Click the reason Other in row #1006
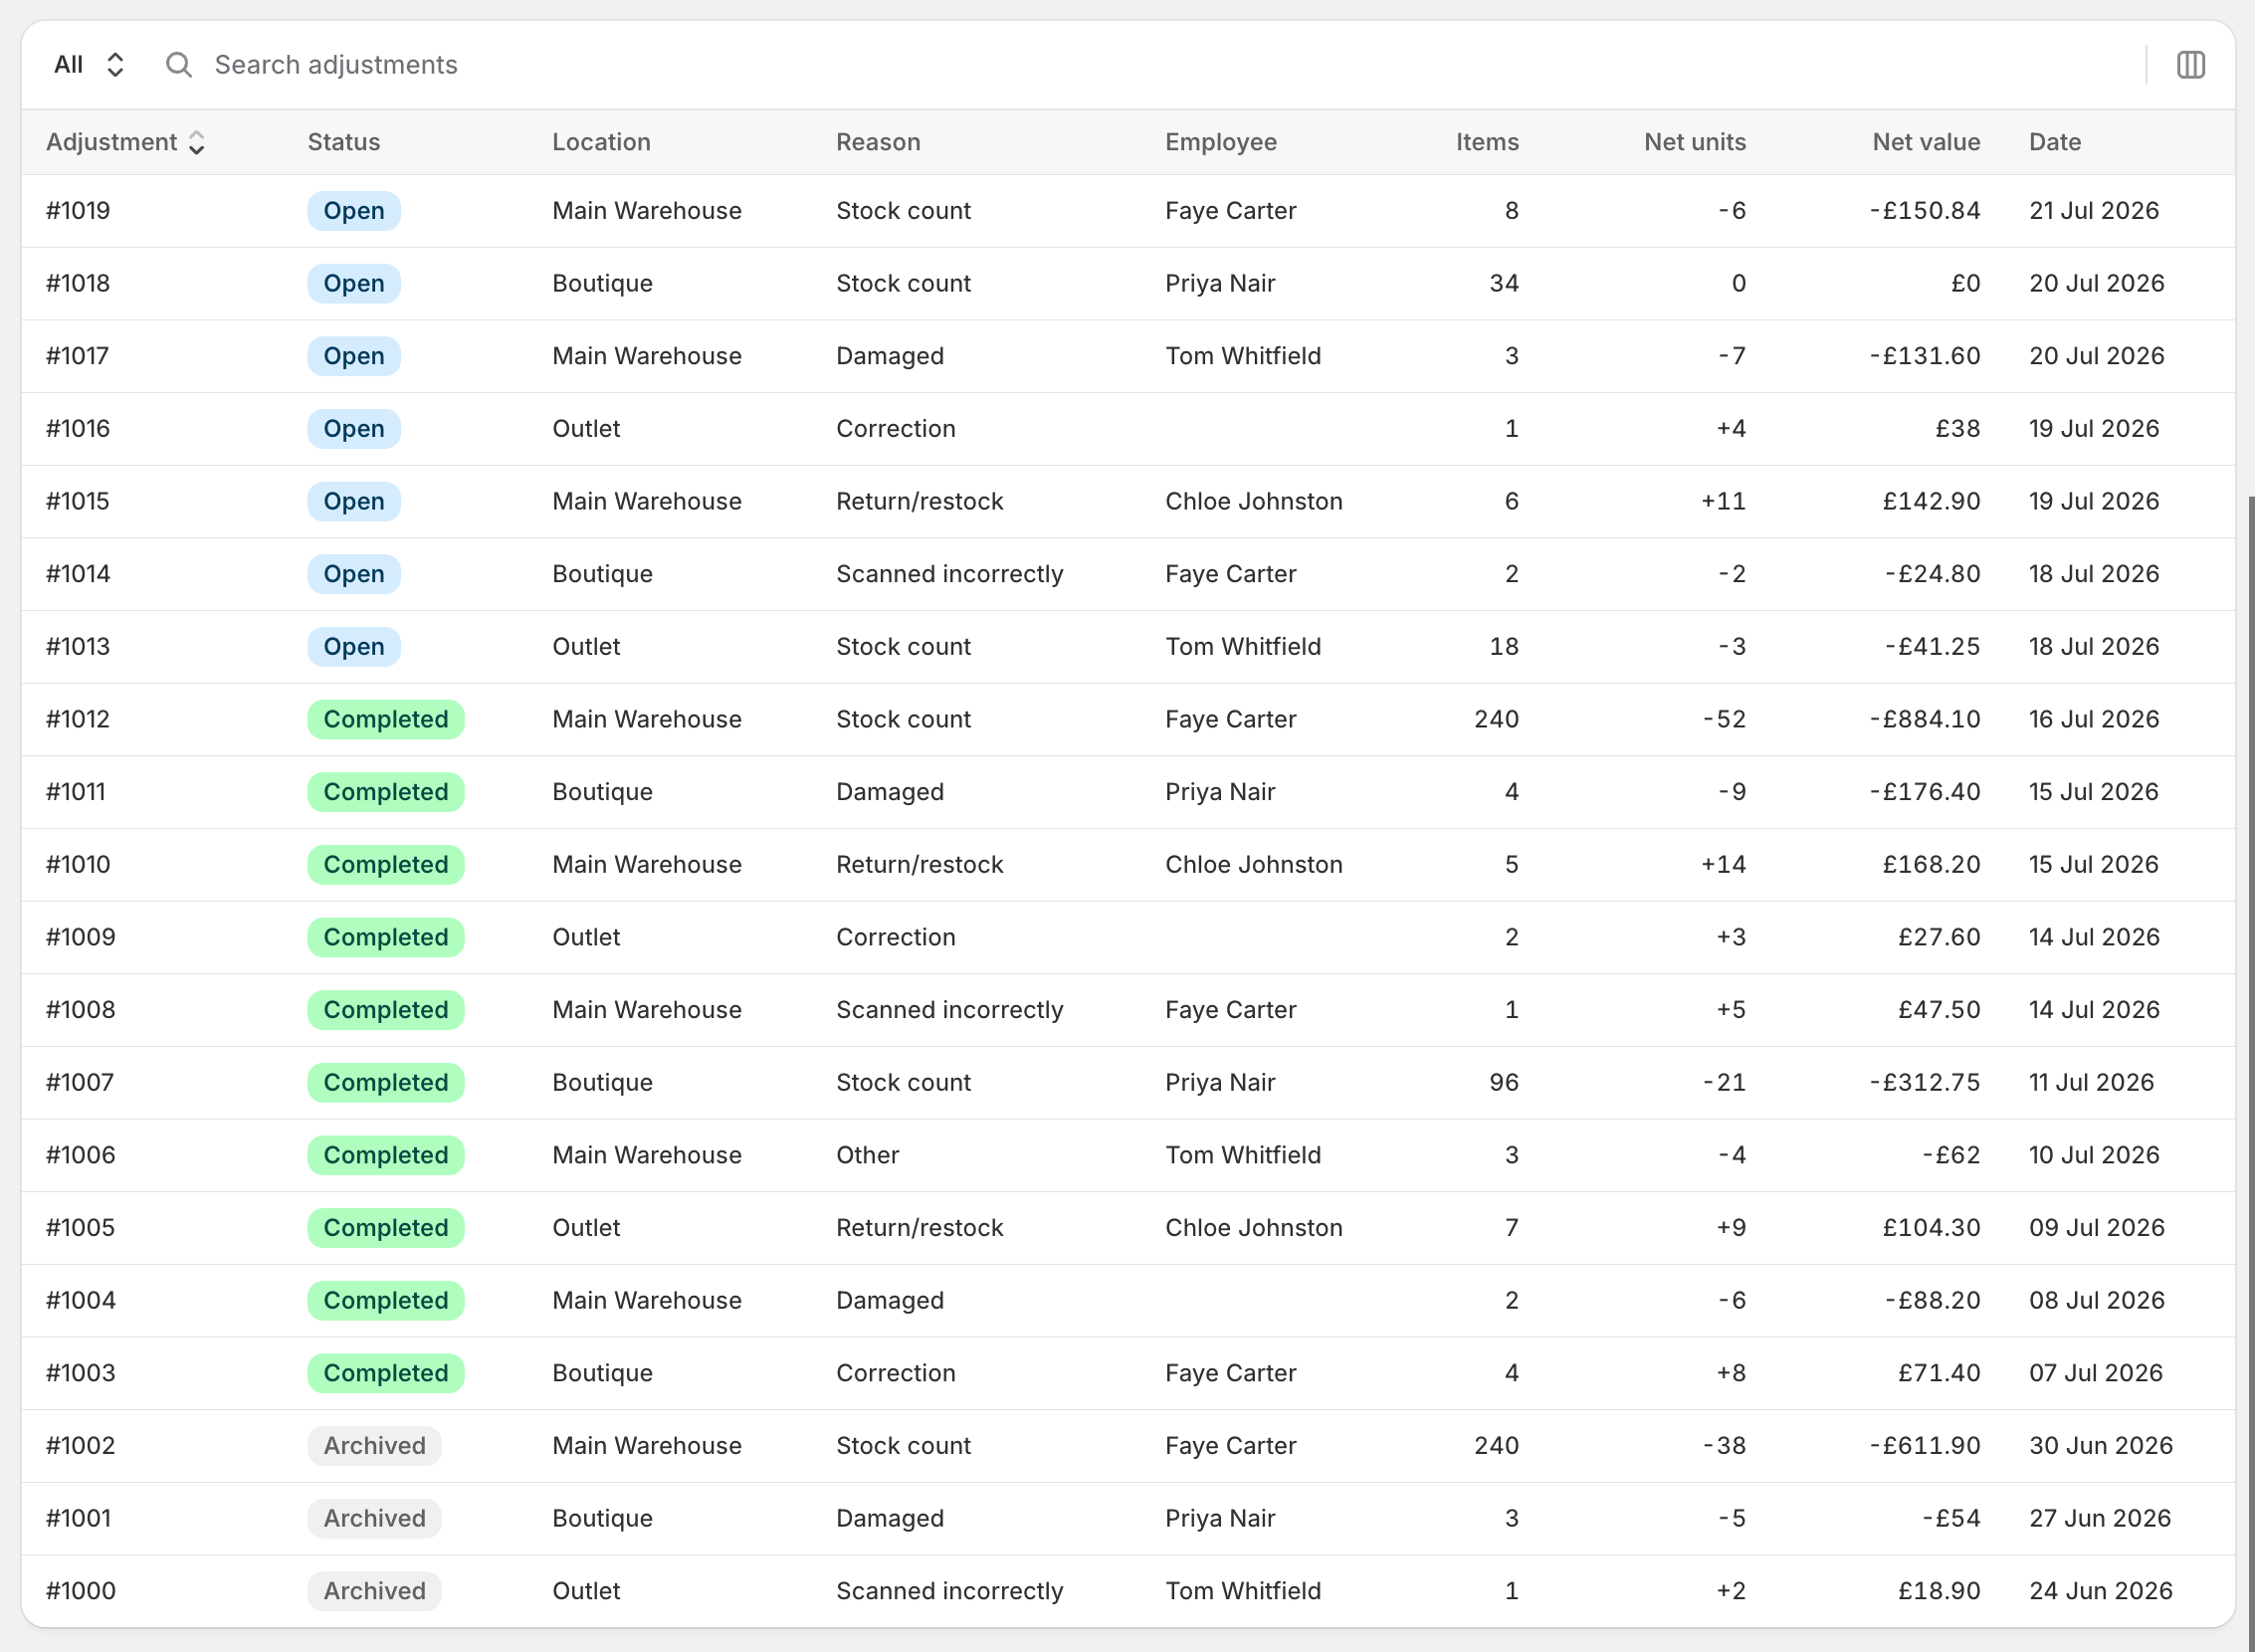Viewport: 2255px width, 1652px height. (867, 1156)
